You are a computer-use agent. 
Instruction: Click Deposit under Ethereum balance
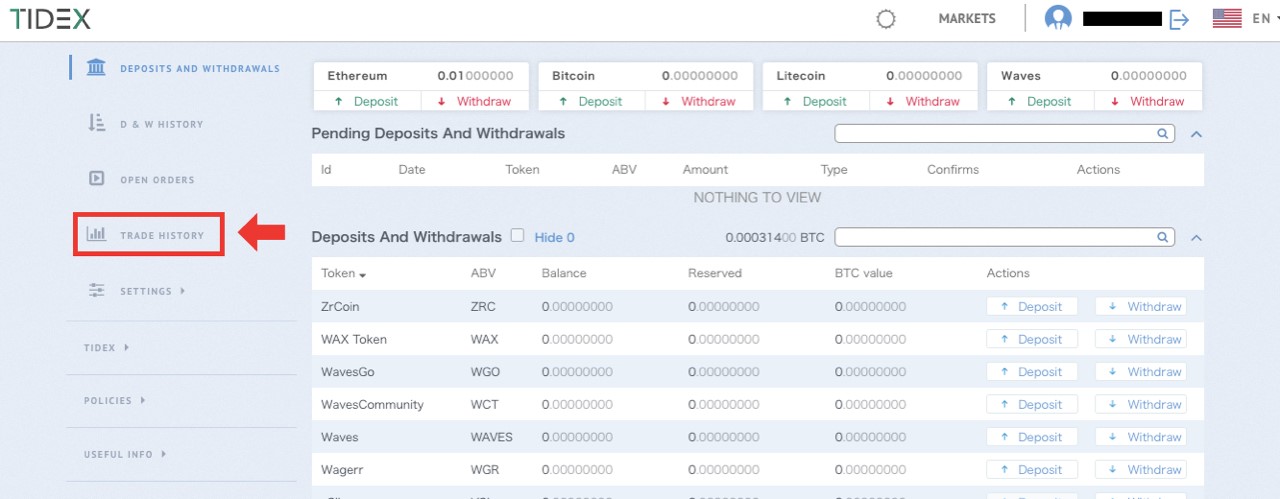coord(366,101)
